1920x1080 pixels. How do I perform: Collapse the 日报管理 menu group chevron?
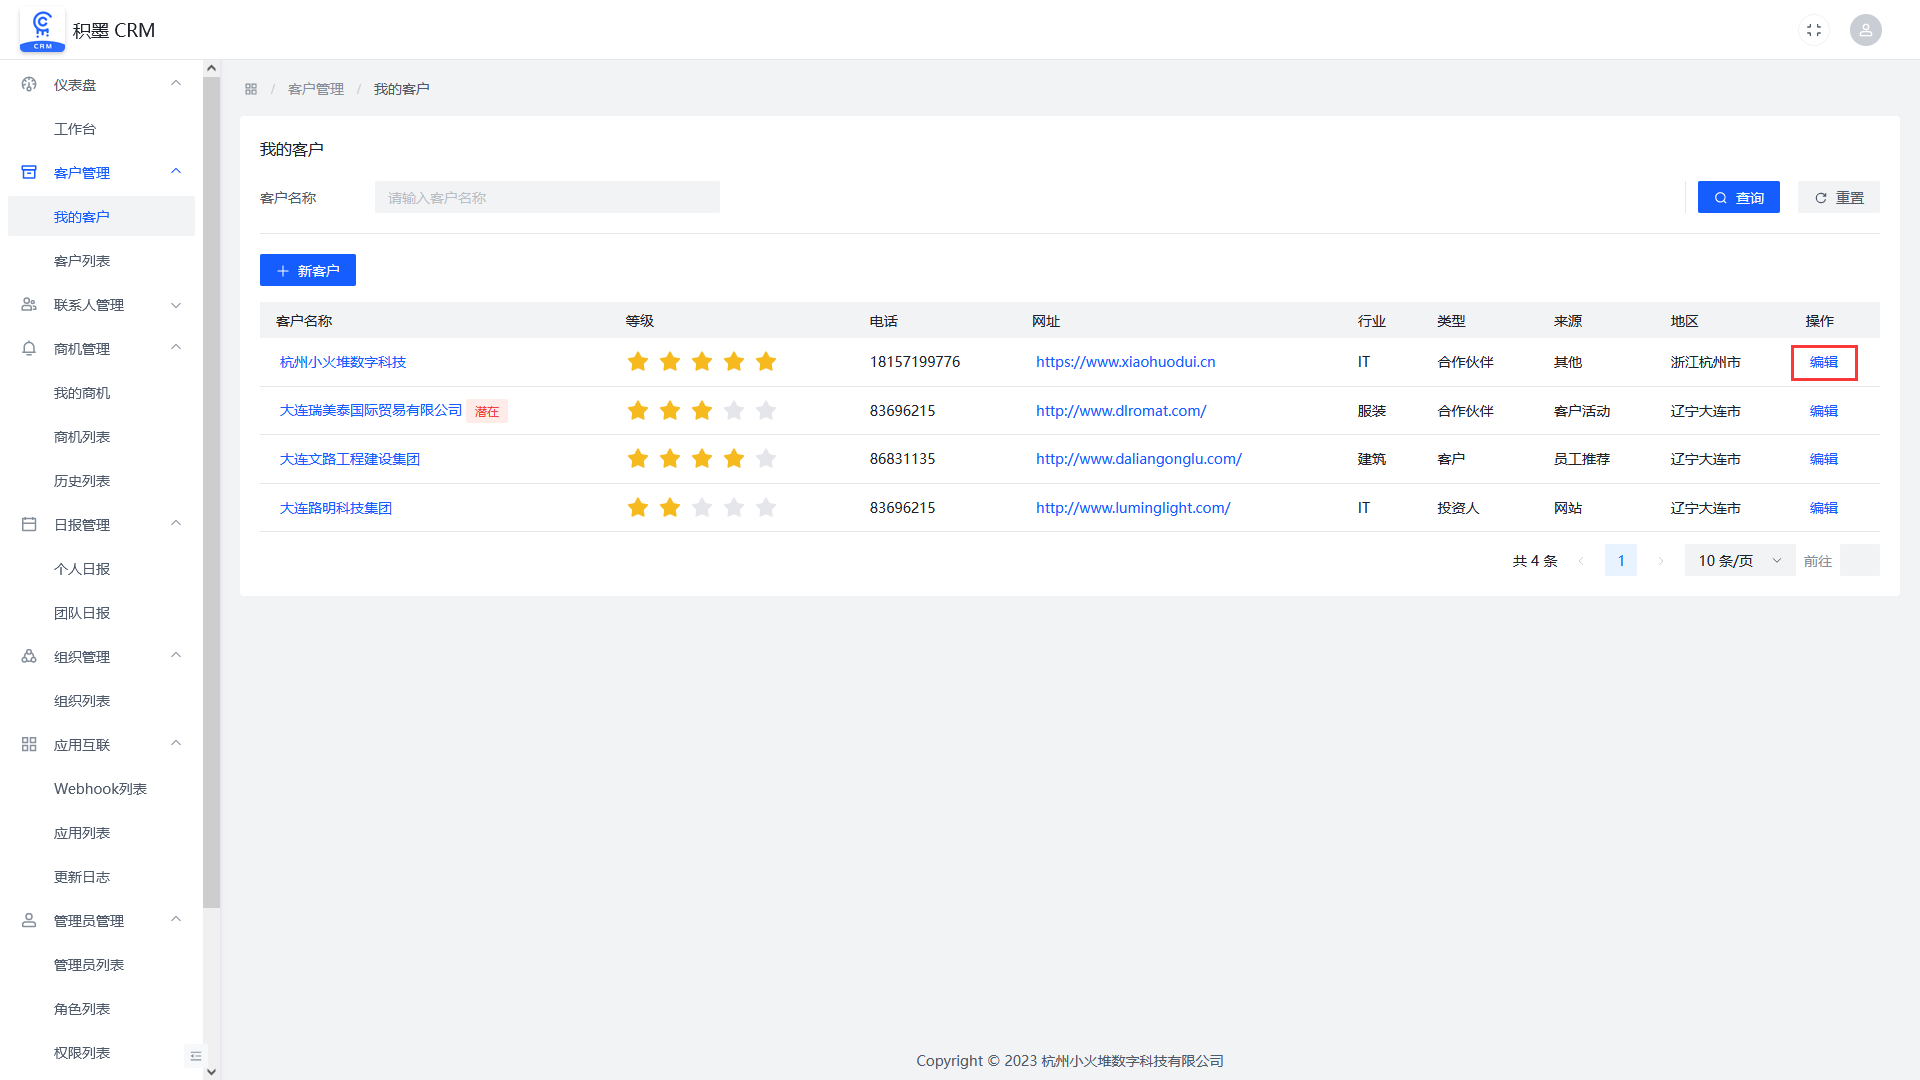[x=176, y=524]
